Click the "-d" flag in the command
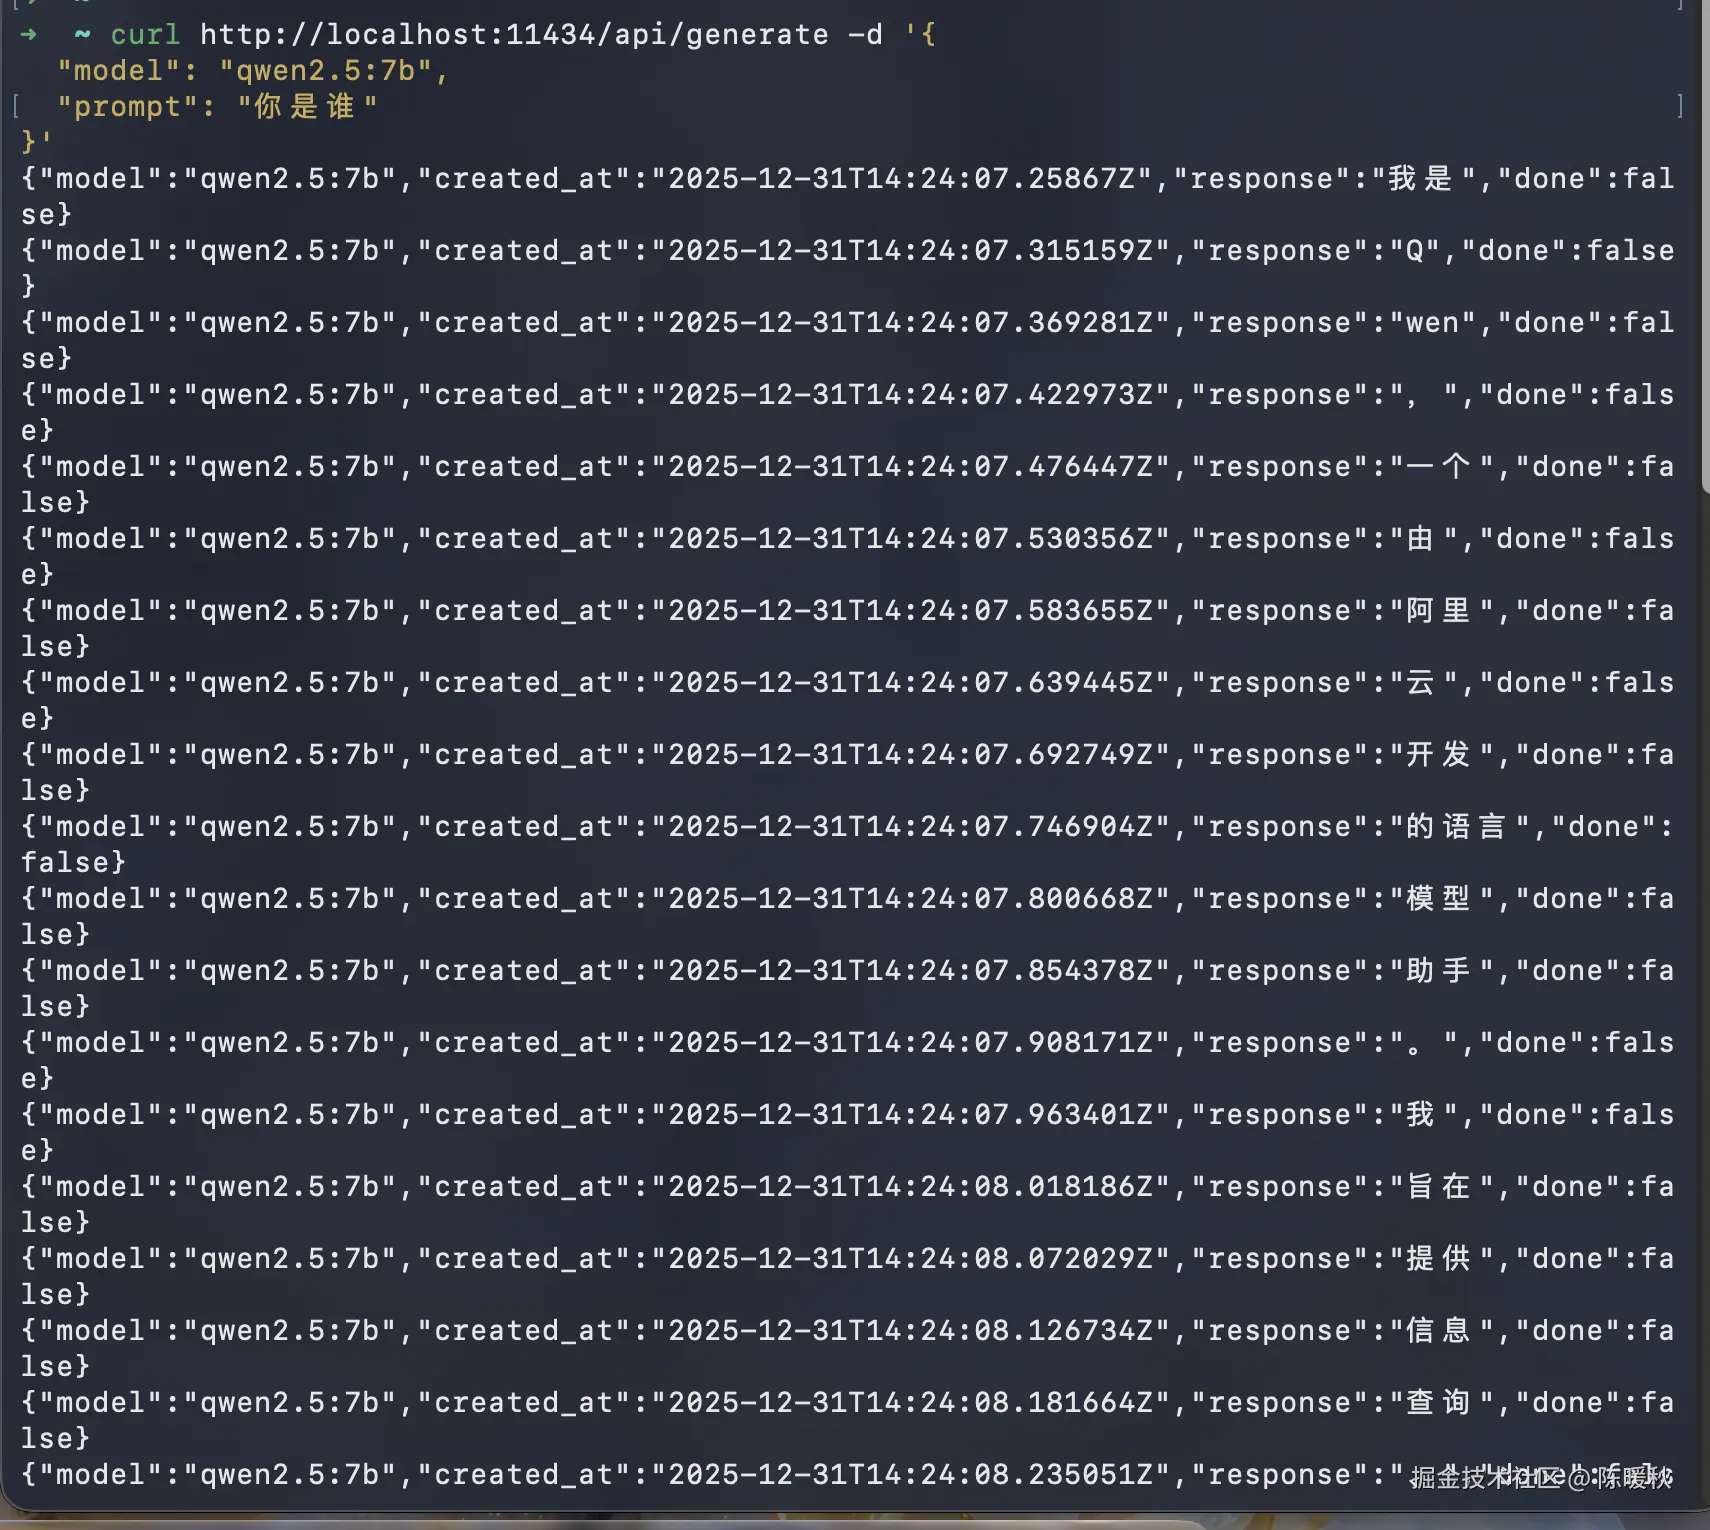This screenshot has height=1530, width=1710. pyautogui.click(x=865, y=35)
